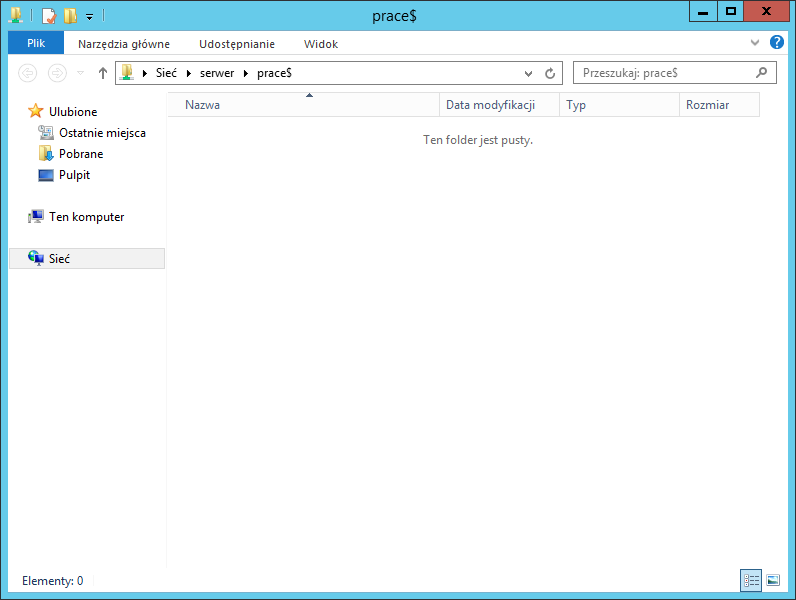Minimize the prace$ window

point(703,12)
